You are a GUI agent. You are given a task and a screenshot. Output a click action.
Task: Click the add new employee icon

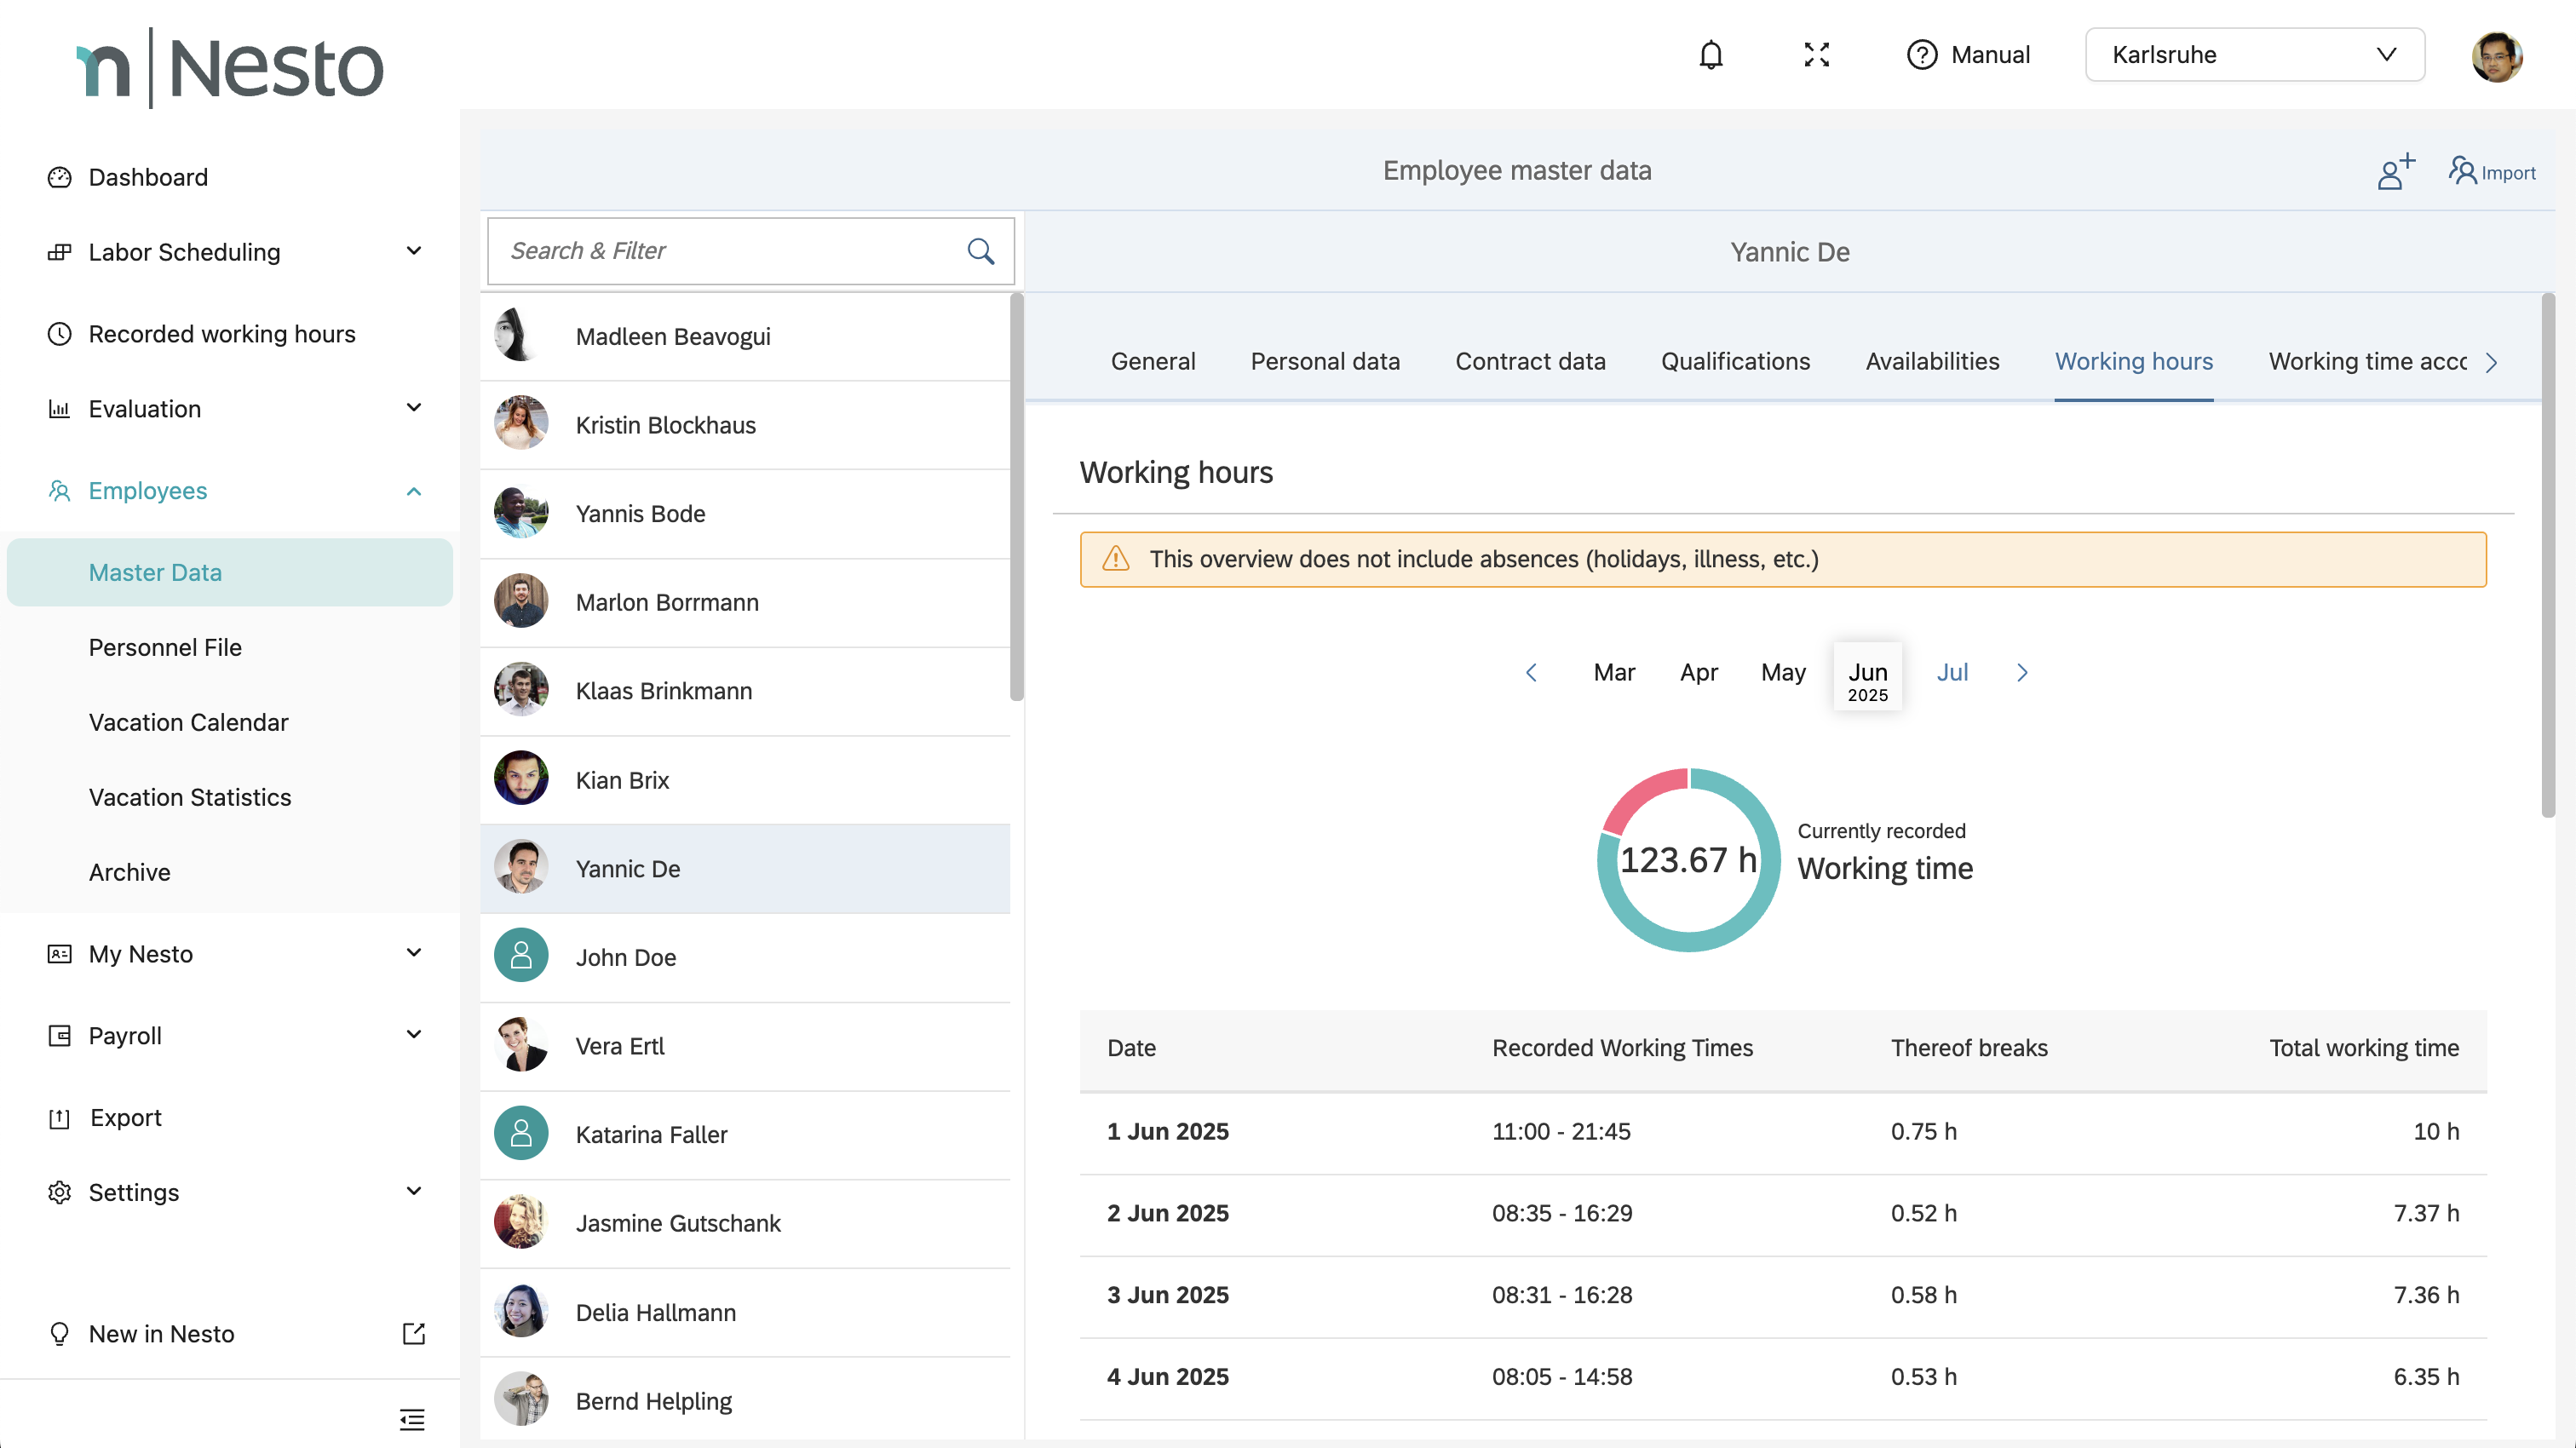coord(2395,171)
